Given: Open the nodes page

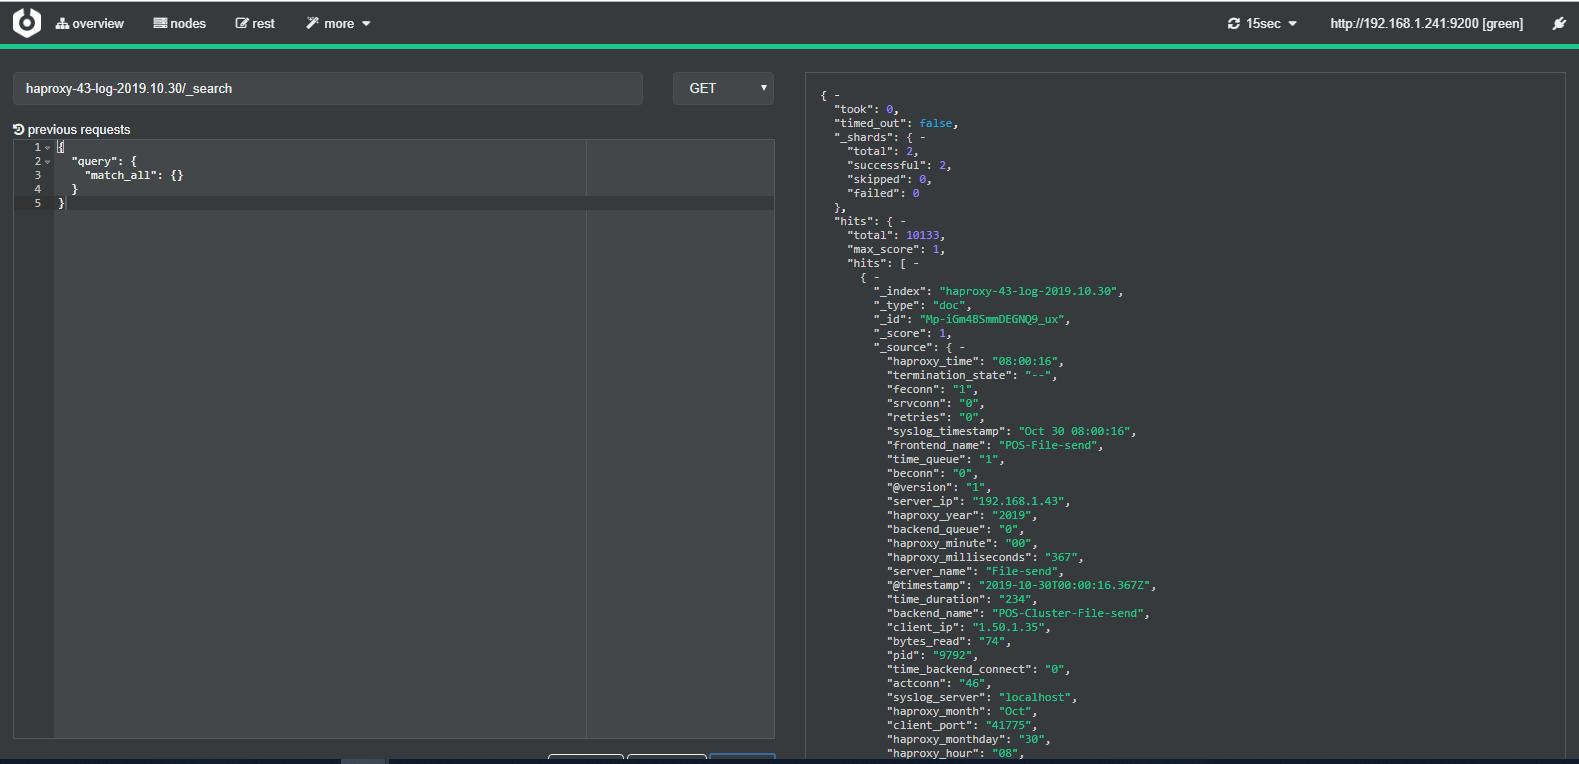Looking at the screenshot, I should pyautogui.click(x=179, y=23).
